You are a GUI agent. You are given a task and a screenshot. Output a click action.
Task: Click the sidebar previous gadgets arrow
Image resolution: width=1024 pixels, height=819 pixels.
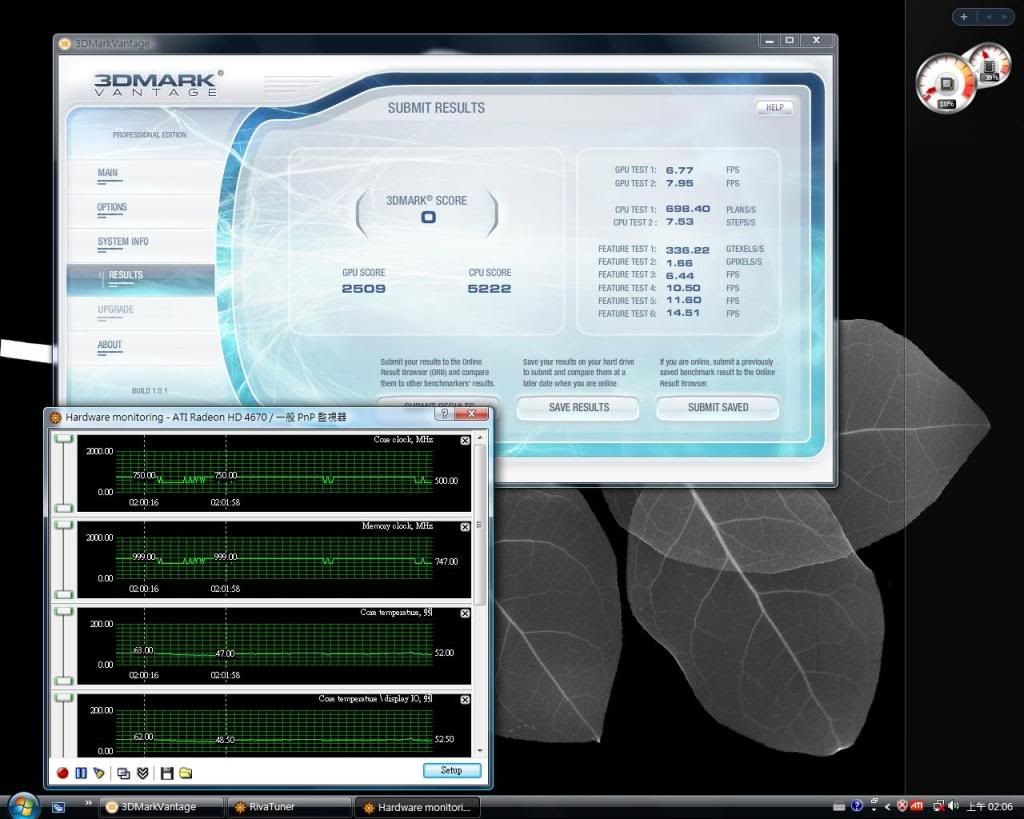tap(989, 17)
